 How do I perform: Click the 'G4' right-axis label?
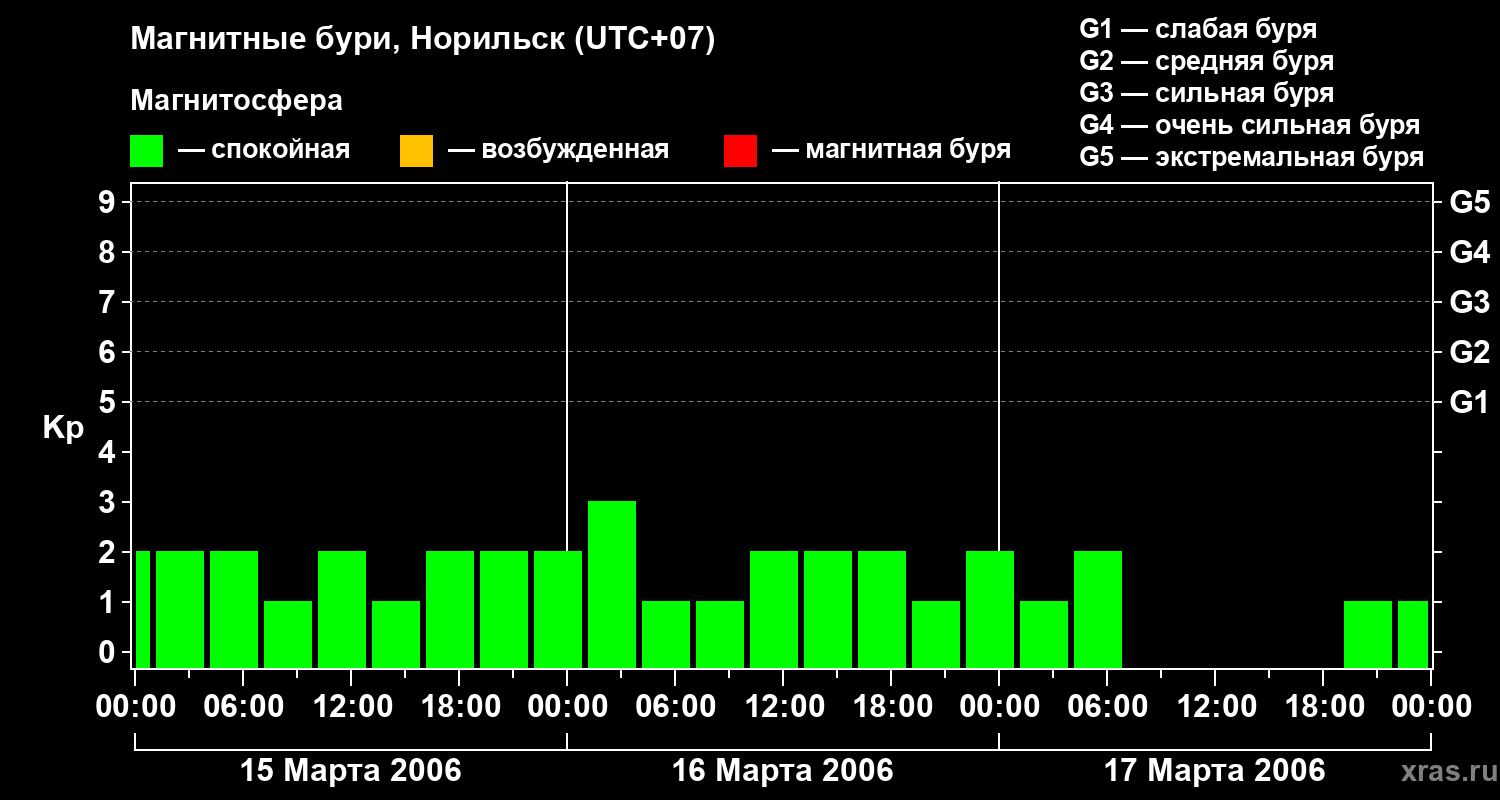(x=1470, y=252)
